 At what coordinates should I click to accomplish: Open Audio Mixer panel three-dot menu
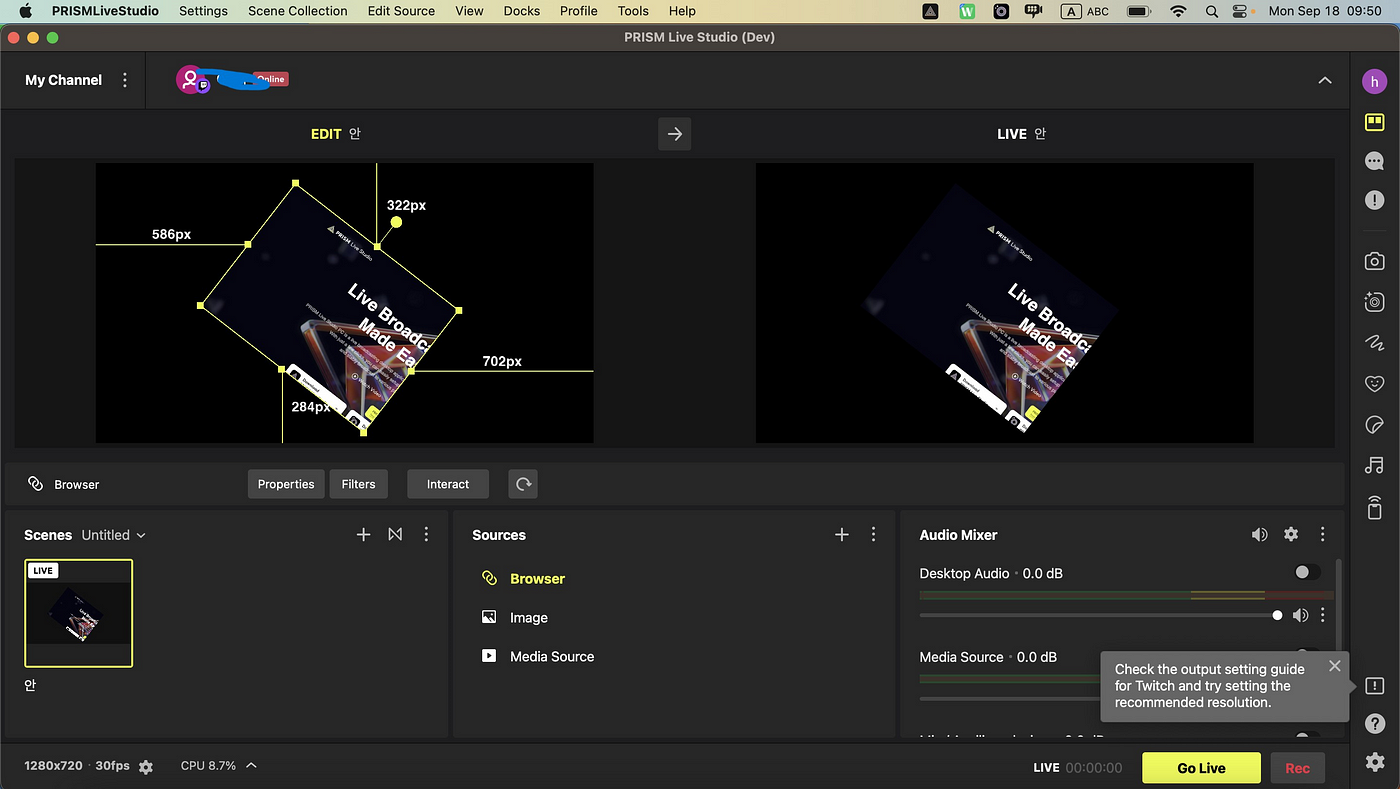point(1322,535)
